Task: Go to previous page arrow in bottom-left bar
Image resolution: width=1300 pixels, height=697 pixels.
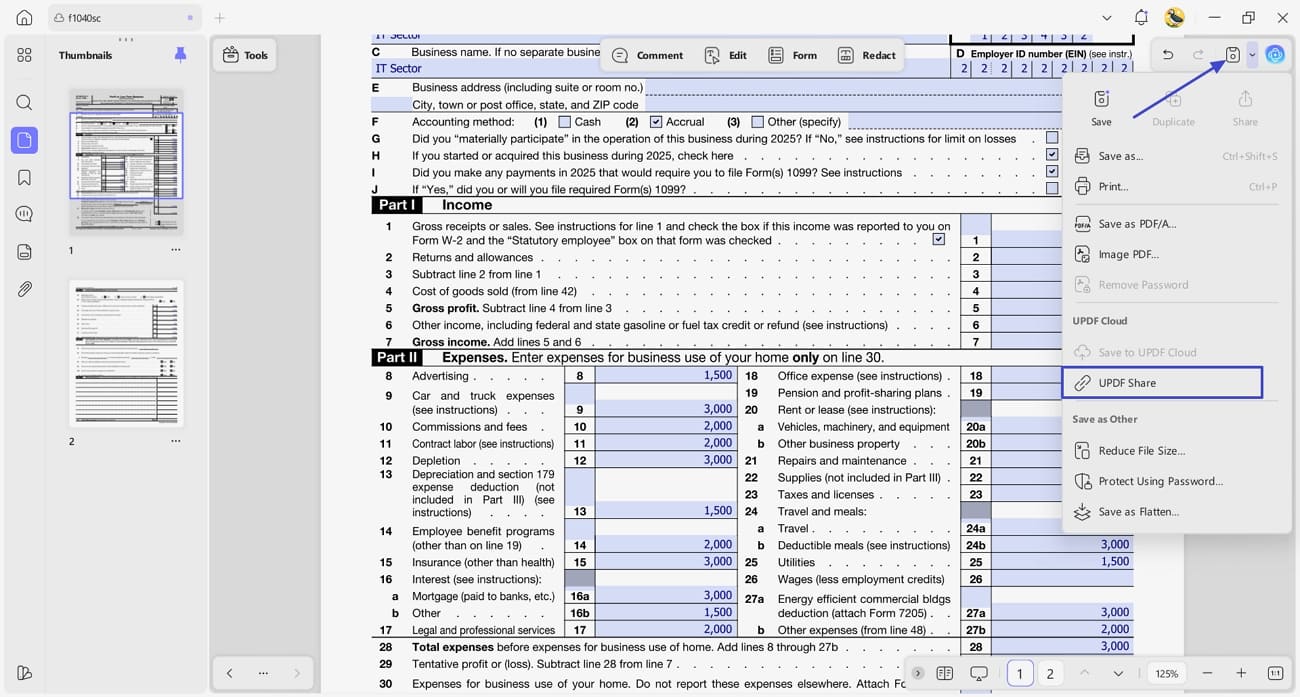Action: click(x=229, y=673)
